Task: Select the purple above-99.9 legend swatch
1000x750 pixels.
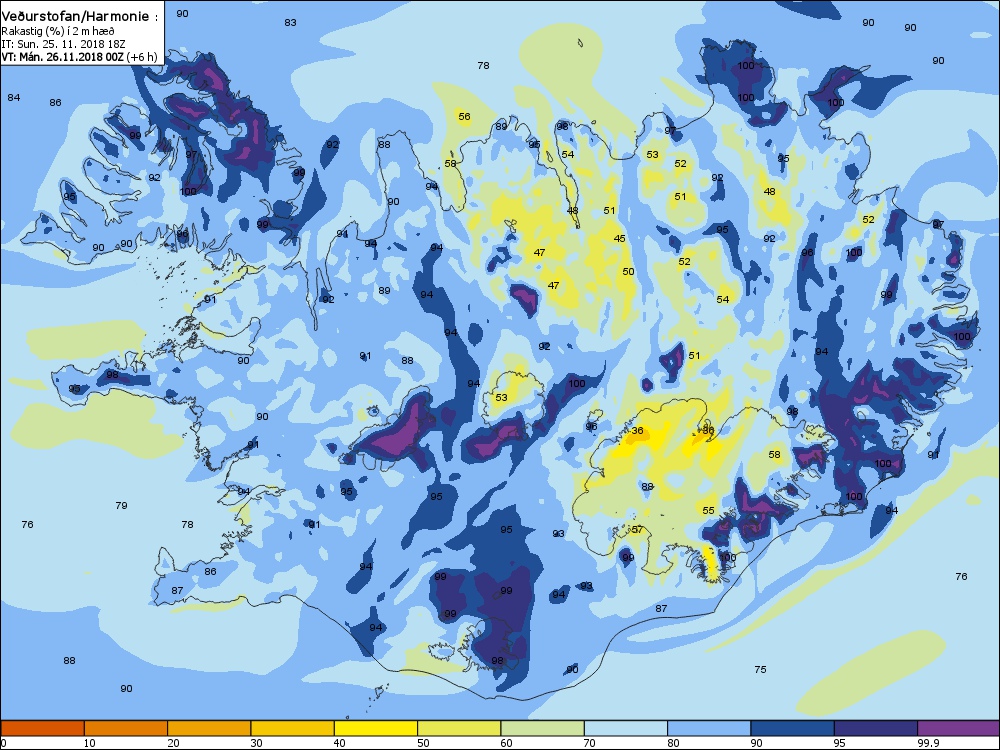Action: [959, 728]
